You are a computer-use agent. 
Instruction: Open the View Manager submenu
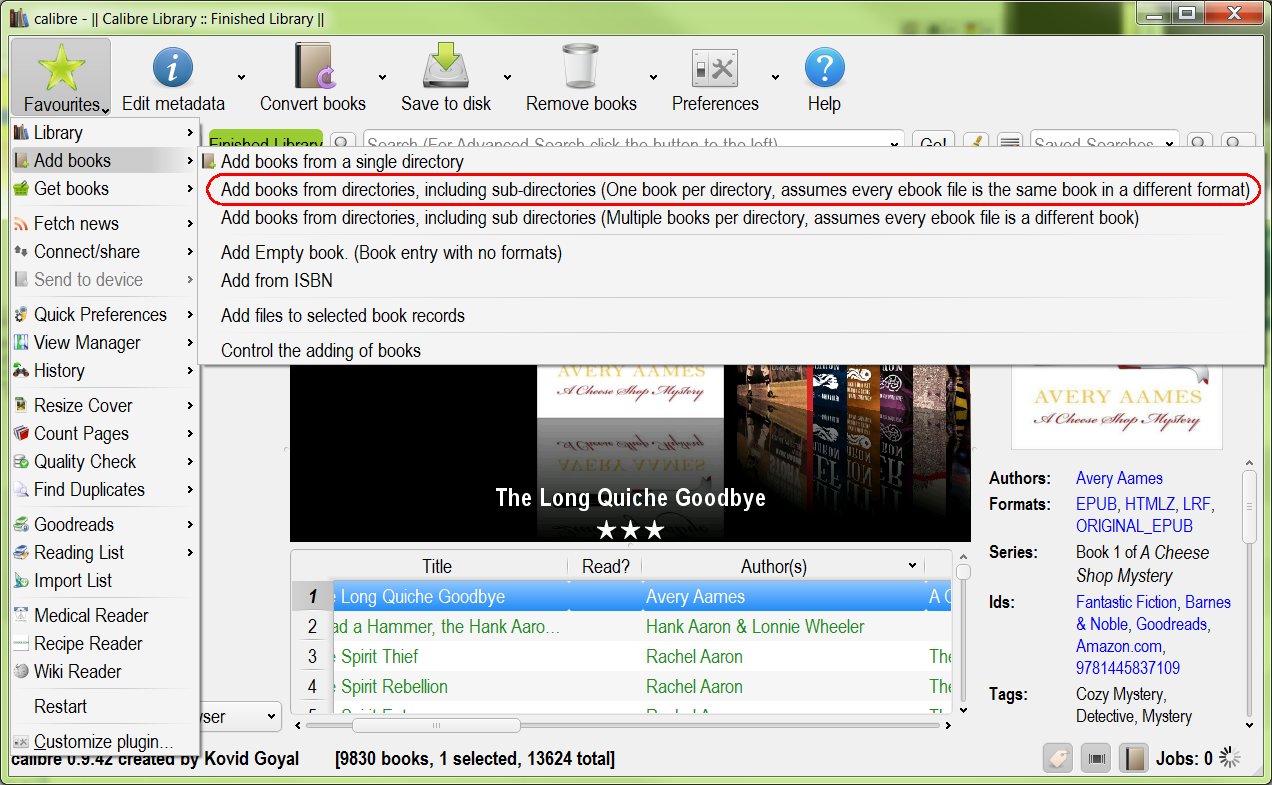click(104, 342)
